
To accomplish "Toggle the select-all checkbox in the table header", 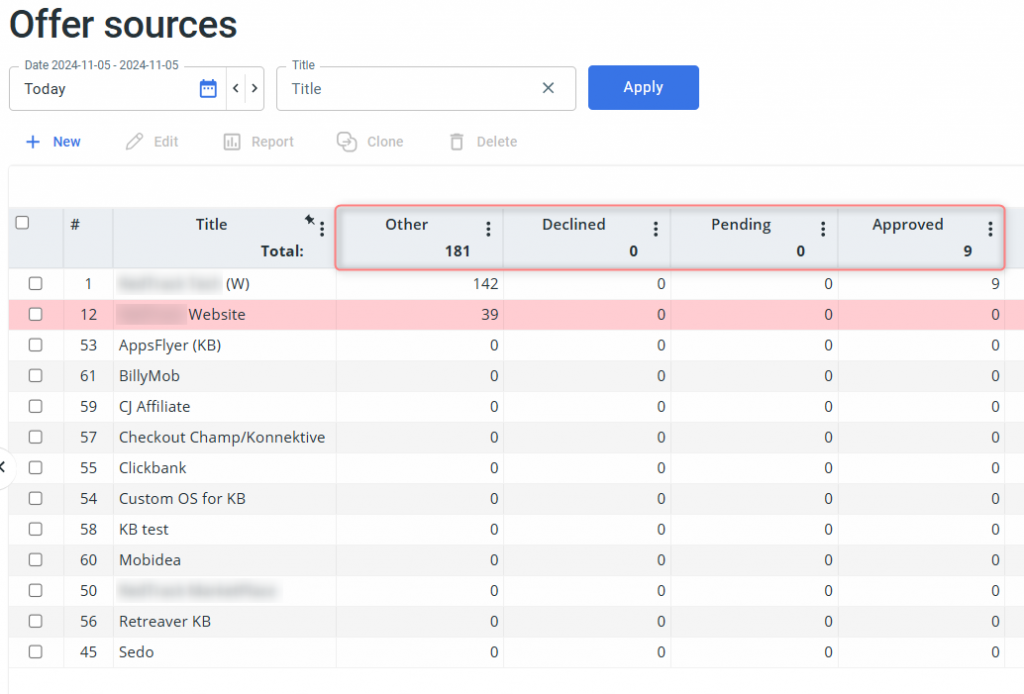I will point(22,224).
